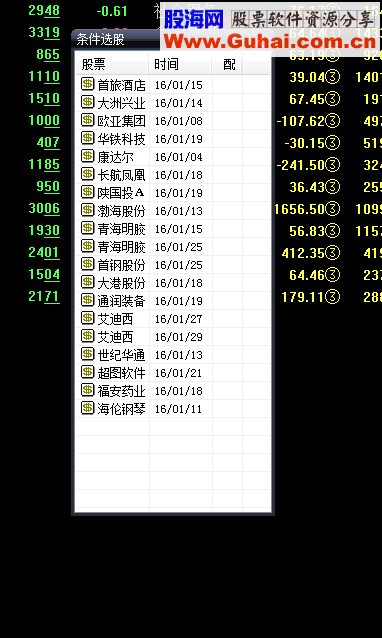This screenshot has width=382, height=638.
Task: Sort by the 股票 column header
Action: coord(112,64)
